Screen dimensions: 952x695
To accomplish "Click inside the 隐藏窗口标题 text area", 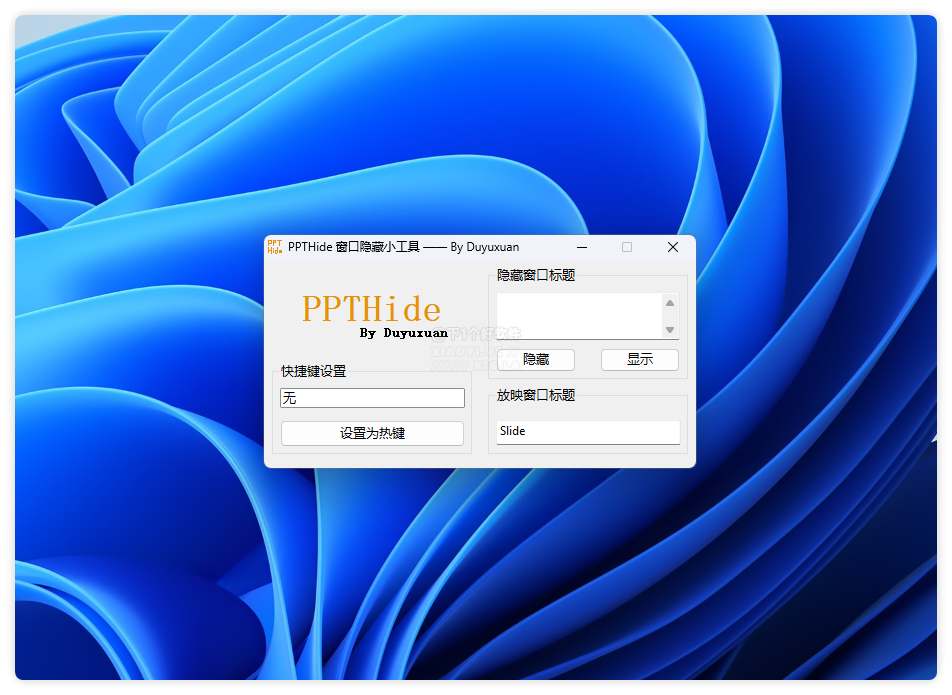I will (x=579, y=316).
